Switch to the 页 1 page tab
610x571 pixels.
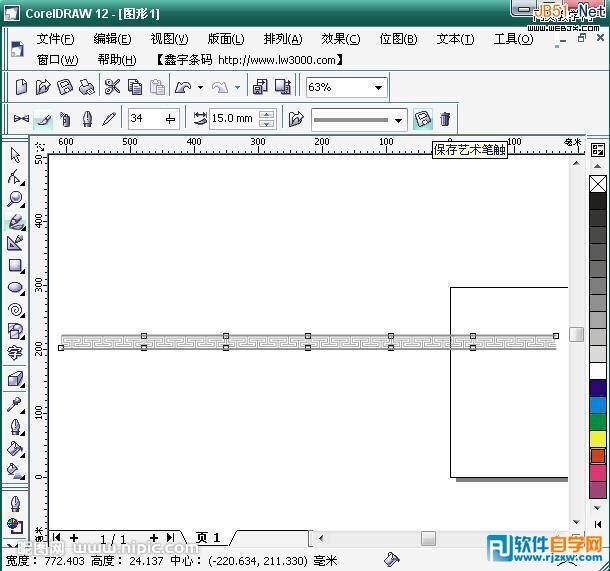208,538
